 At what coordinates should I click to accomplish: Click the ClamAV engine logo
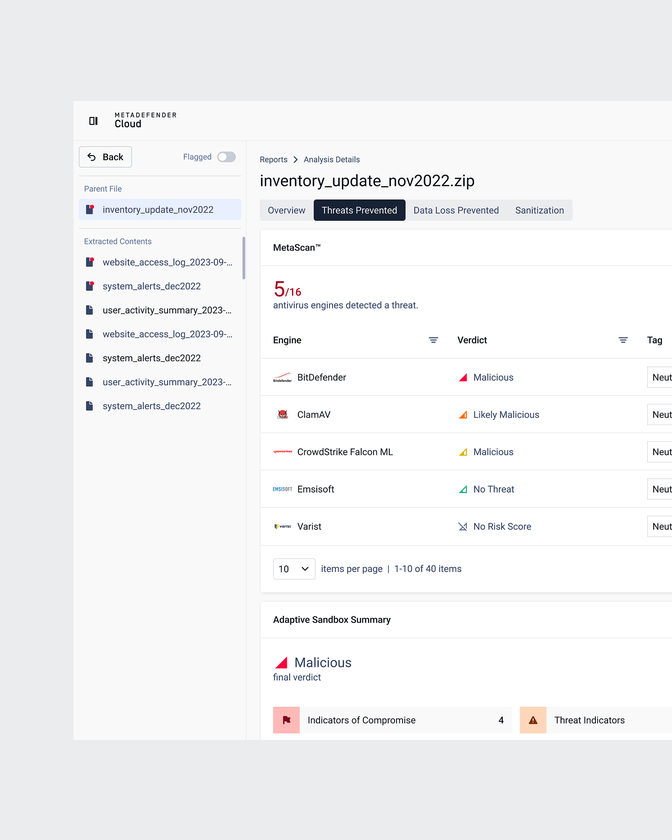(282, 415)
